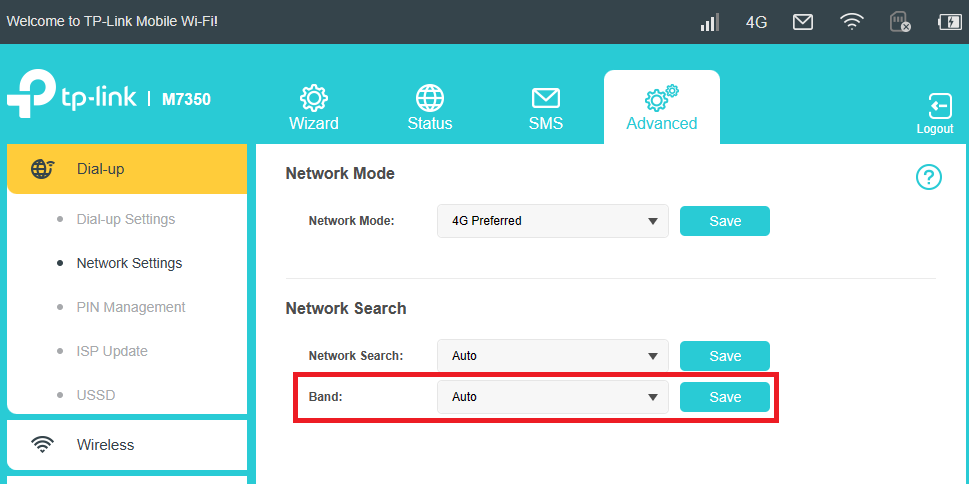This screenshot has width=969, height=484.
Task: Click the Wireless Wi-Fi sidebar icon
Action: click(x=42, y=444)
